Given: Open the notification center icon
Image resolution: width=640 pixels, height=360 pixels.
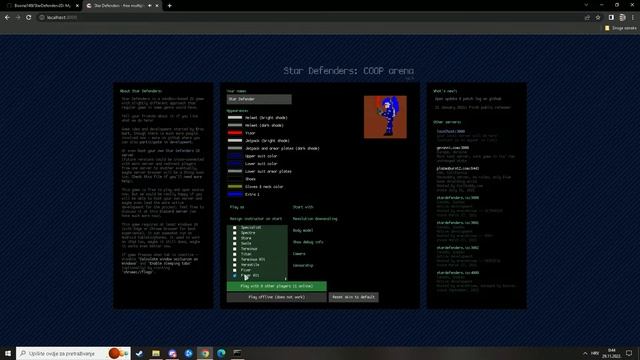Looking at the screenshot, I should click(629, 353).
